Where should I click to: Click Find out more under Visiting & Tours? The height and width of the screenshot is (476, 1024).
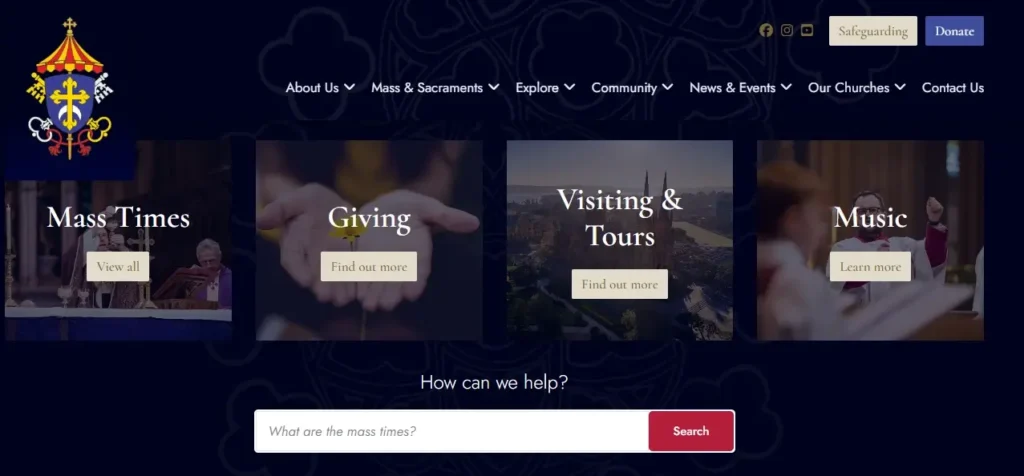620,284
